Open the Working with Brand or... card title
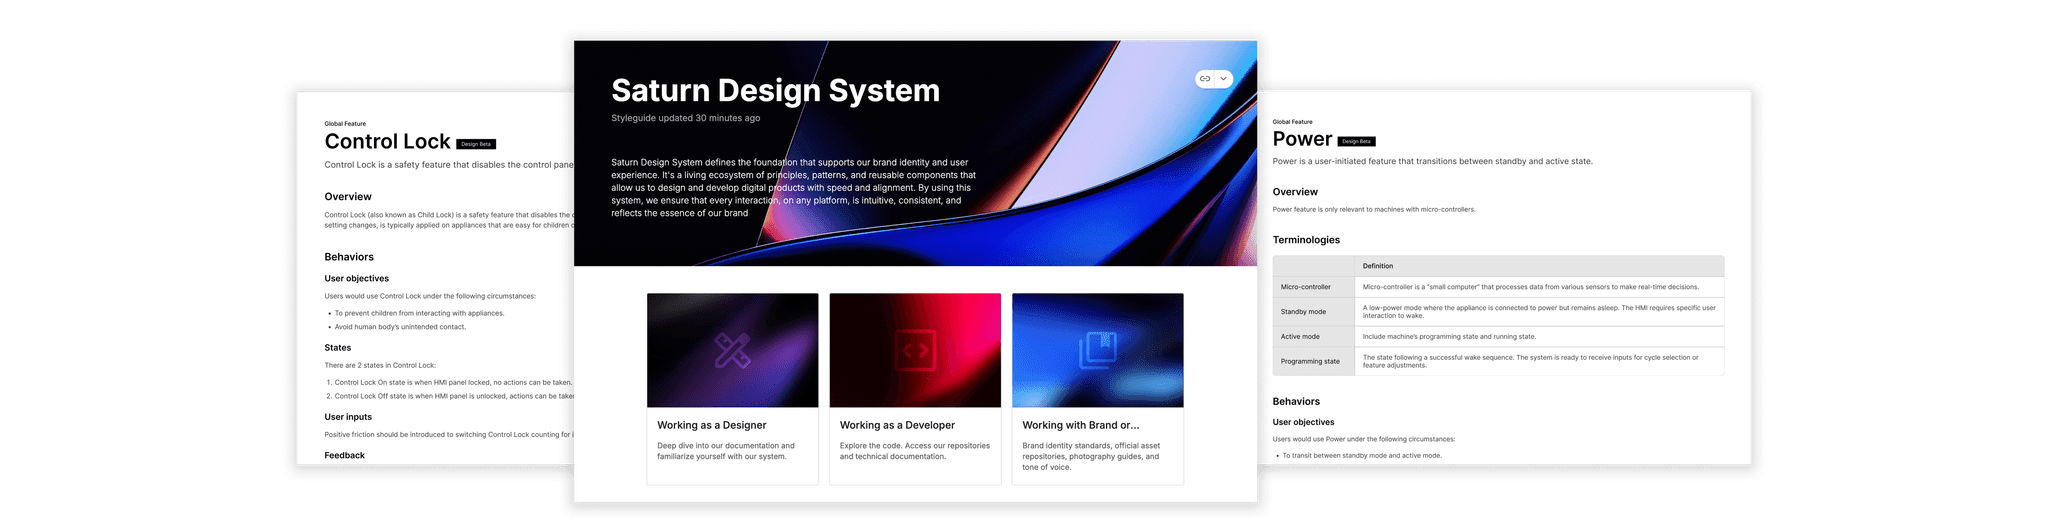The height and width of the screenshot is (523, 2048). point(1080,425)
